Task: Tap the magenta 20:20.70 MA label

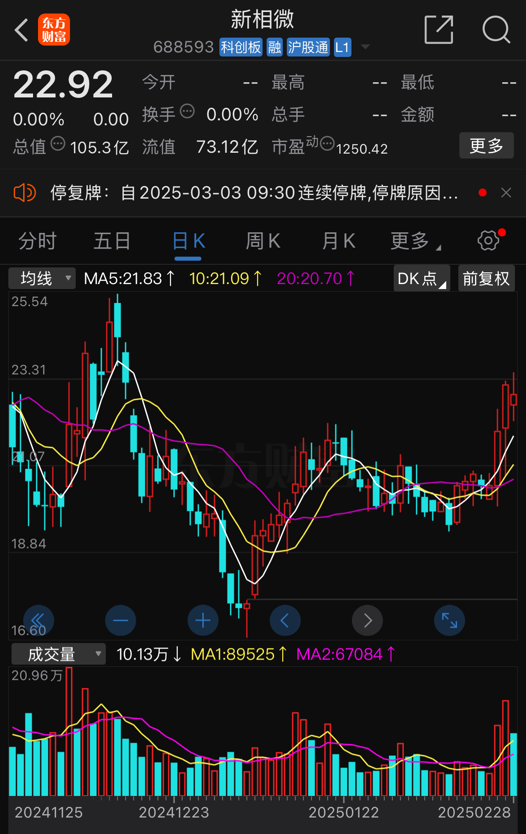Action: [316, 278]
